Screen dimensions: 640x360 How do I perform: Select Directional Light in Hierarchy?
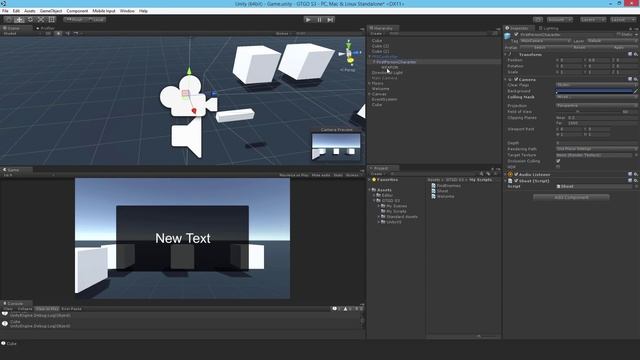[387, 73]
